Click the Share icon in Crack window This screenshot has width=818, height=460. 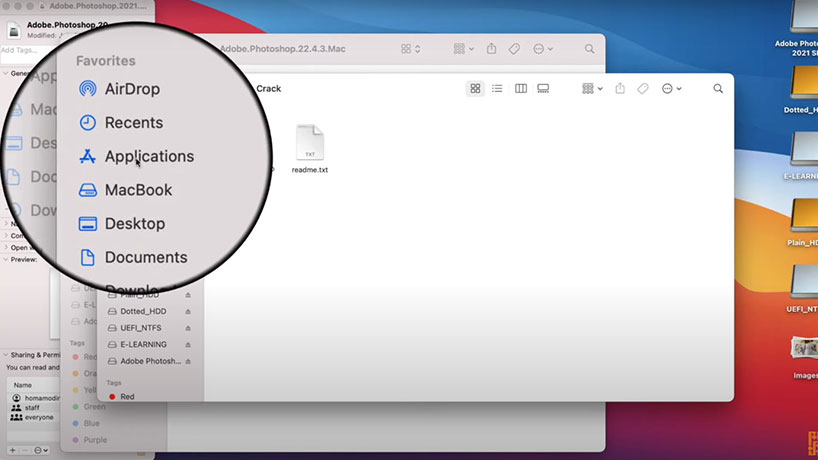(x=620, y=89)
